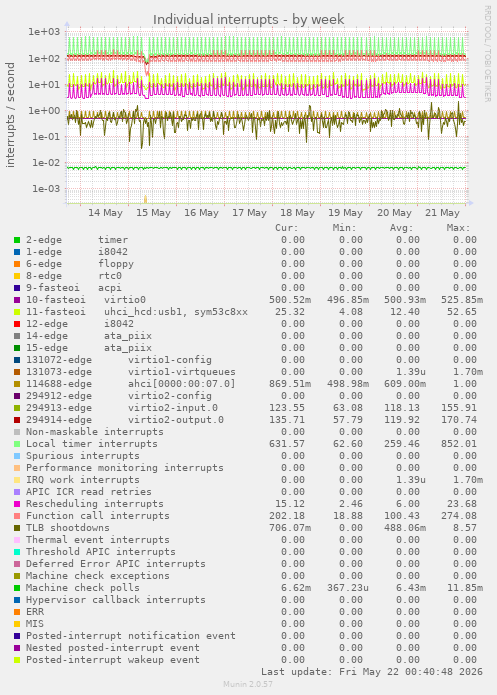This screenshot has height=695, width=497.
Task: Click the 19 May date marker on the x-axis
Action: pyautogui.click(x=345, y=213)
